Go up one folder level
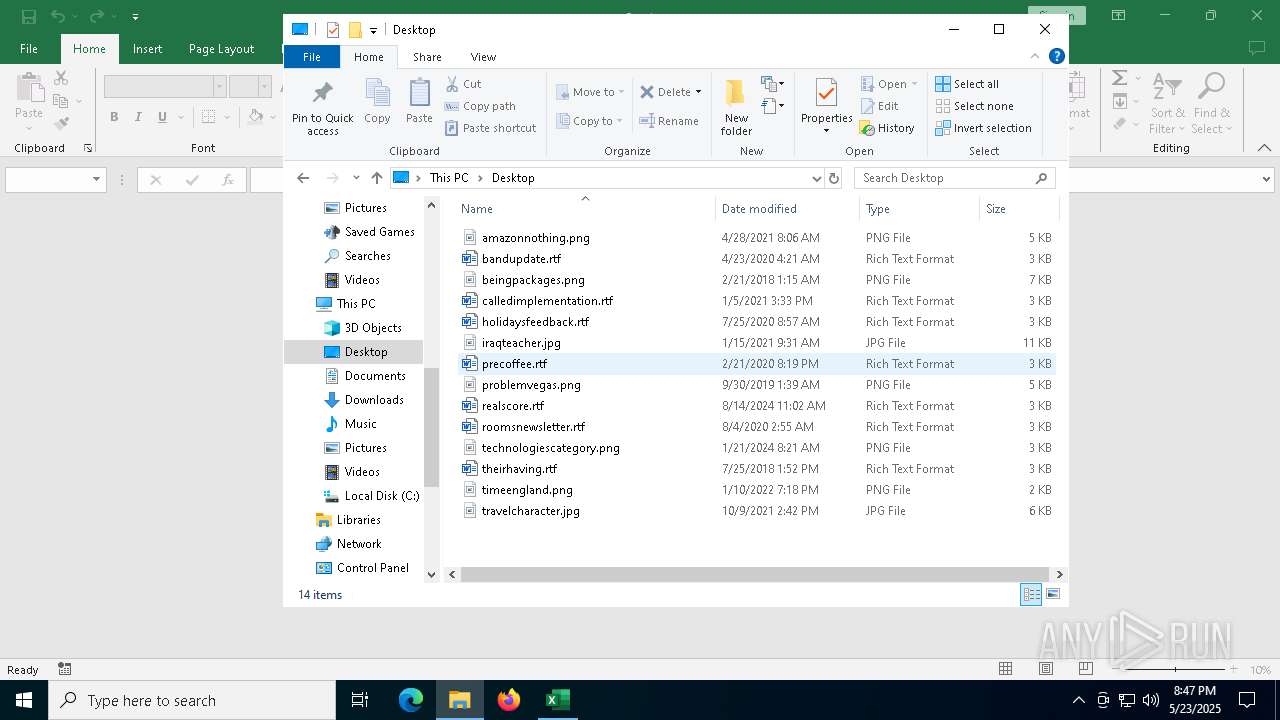Image resolution: width=1280 pixels, height=720 pixels. tap(376, 178)
